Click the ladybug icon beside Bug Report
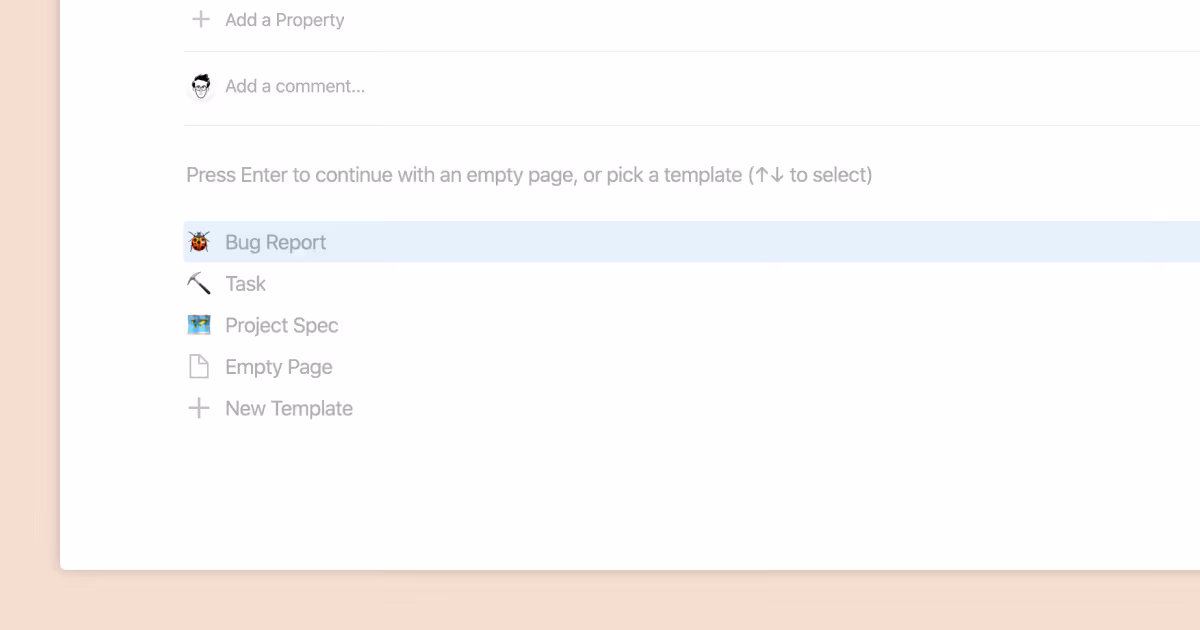 point(199,241)
